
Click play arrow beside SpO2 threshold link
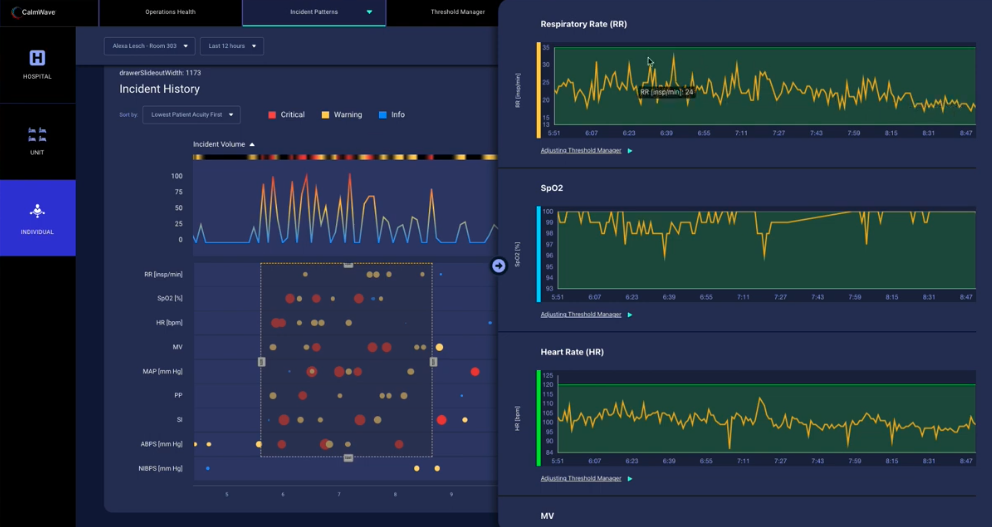coord(630,314)
